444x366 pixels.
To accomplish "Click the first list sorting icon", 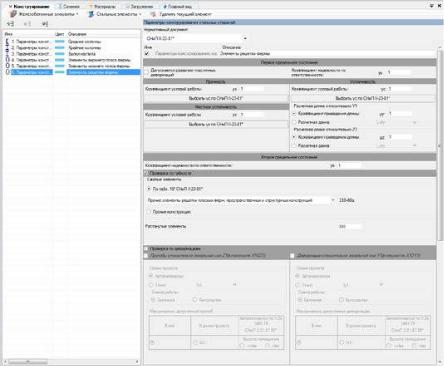I will (10, 24).
